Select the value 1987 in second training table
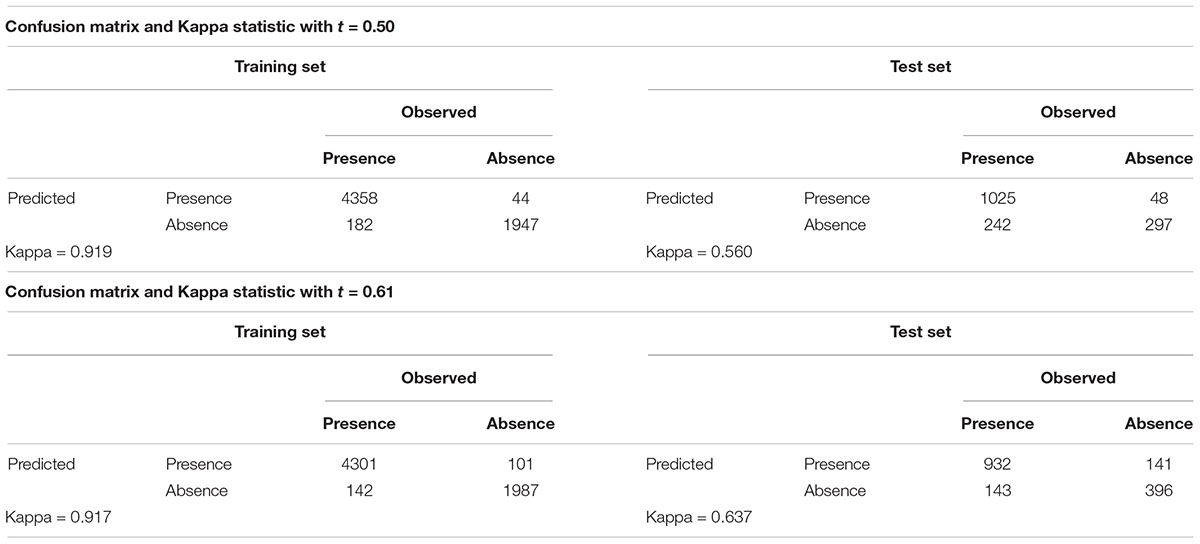Image resolution: width=1200 pixels, height=544 pixels. [520, 491]
